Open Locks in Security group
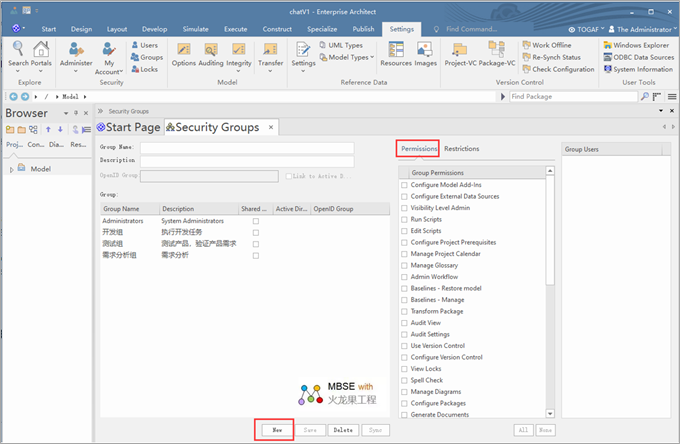This screenshot has width=680, height=444. click(145, 69)
